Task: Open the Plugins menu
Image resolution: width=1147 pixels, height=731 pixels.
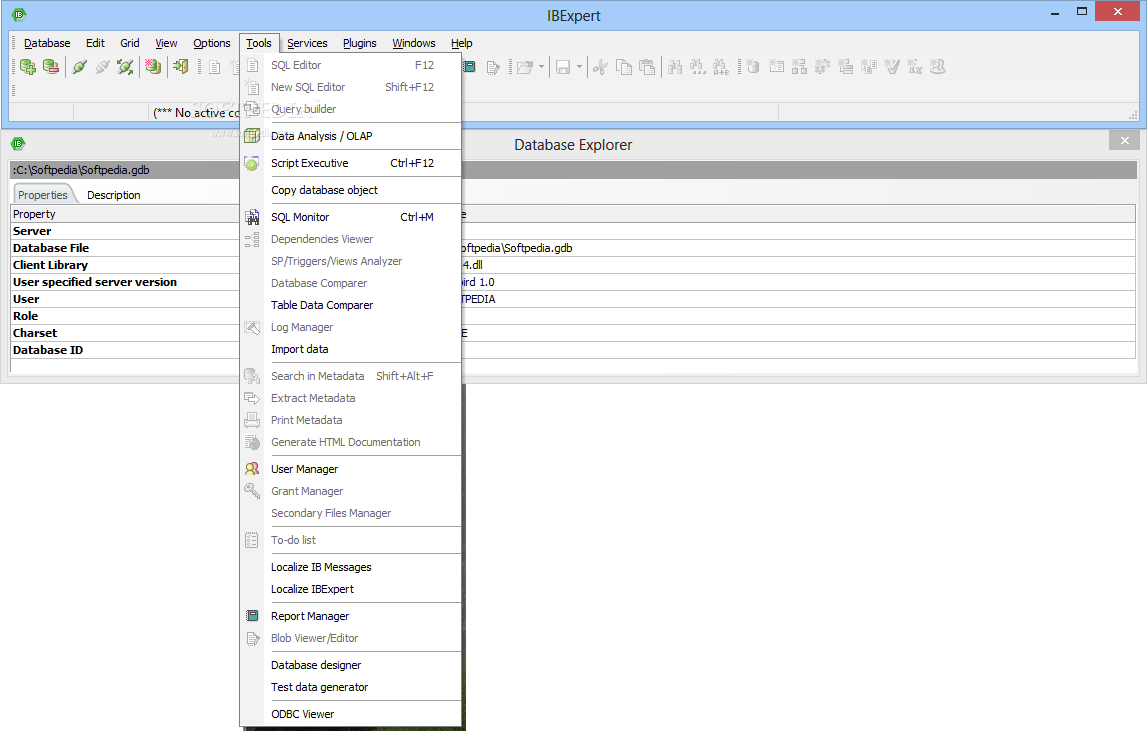Action: [359, 43]
